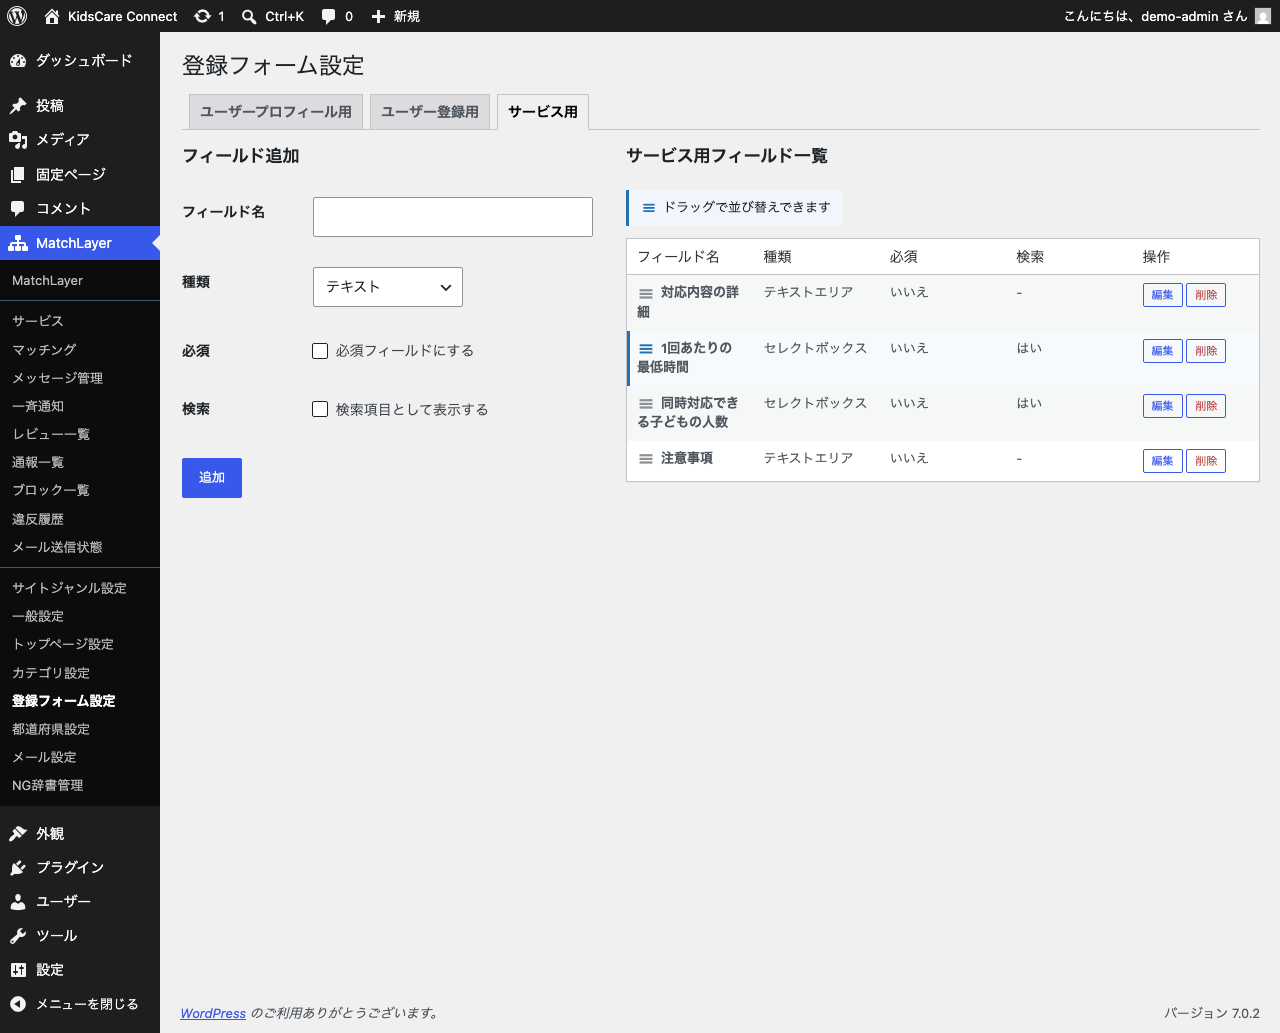Open KidsCare Connect home icon

52,16
